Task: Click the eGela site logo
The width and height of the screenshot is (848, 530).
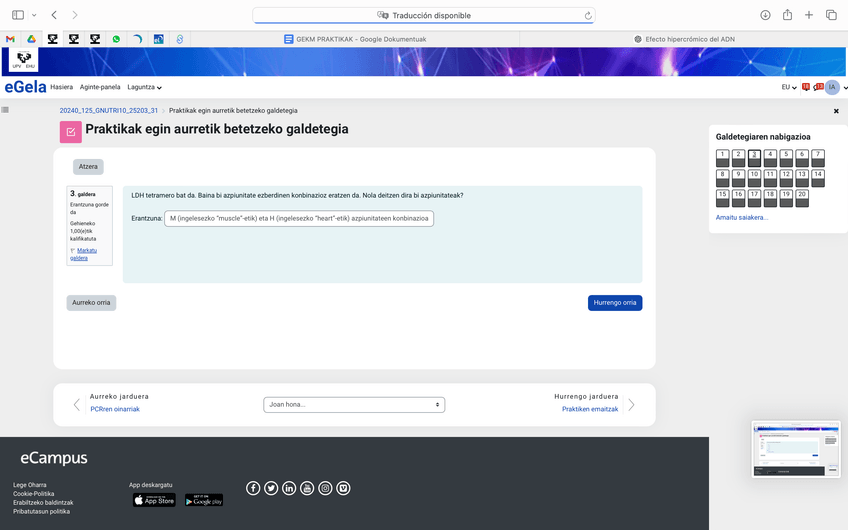Action: coord(25,87)
